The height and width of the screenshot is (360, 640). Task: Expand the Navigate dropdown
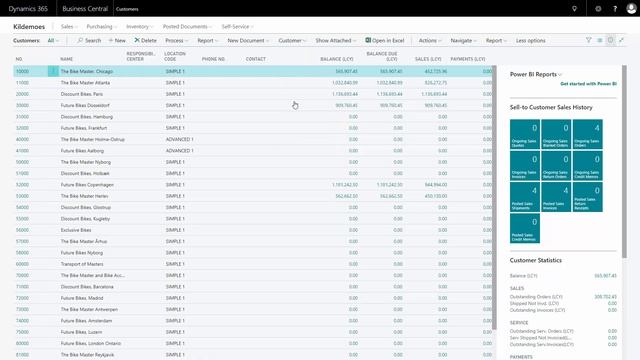[x=464, y=40]
